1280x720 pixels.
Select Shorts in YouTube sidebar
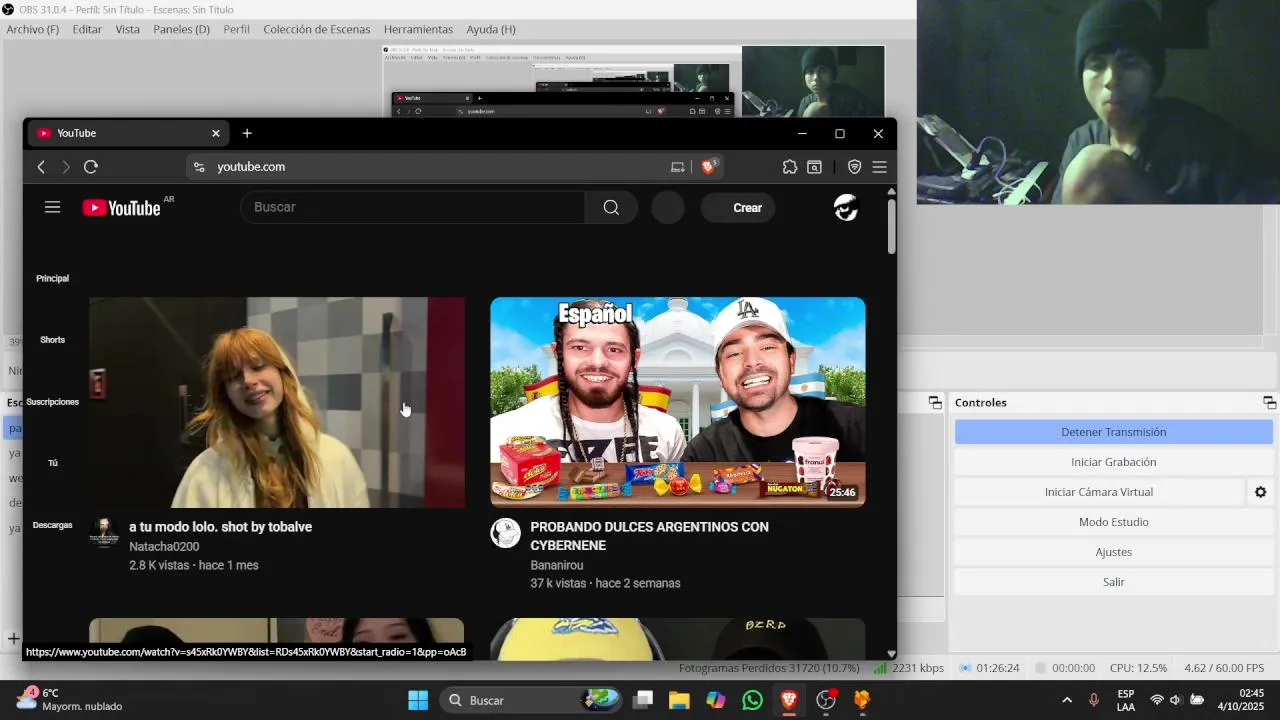pos(52,340)
